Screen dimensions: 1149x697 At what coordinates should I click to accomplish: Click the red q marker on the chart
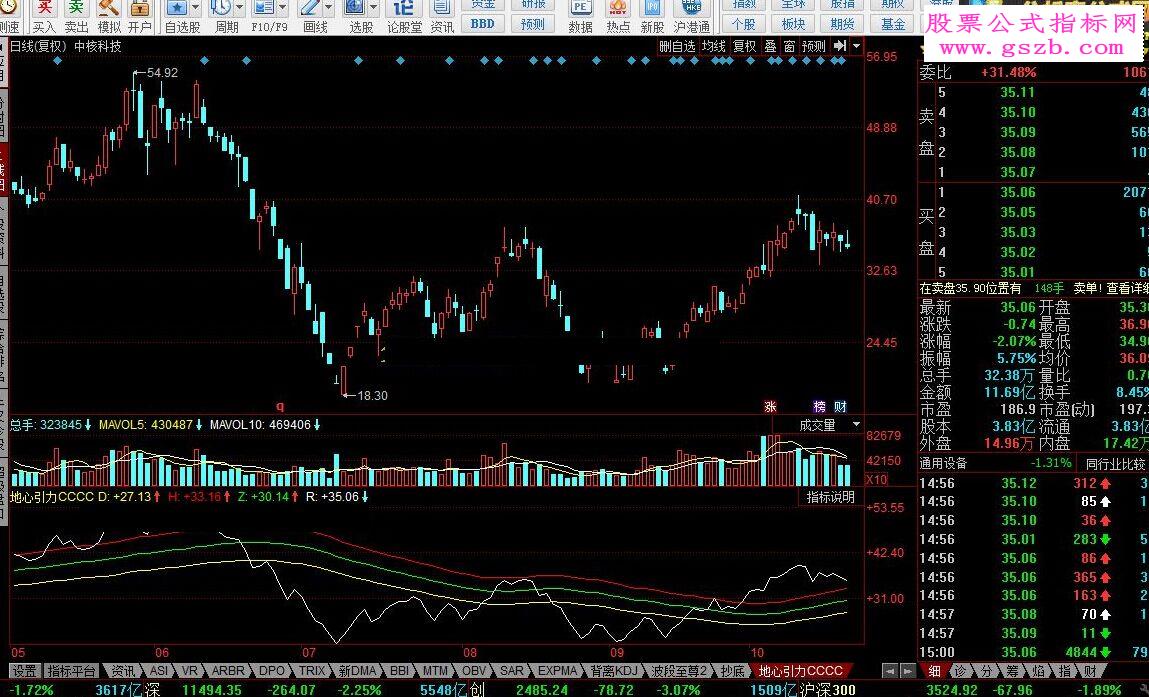point(280,406)
